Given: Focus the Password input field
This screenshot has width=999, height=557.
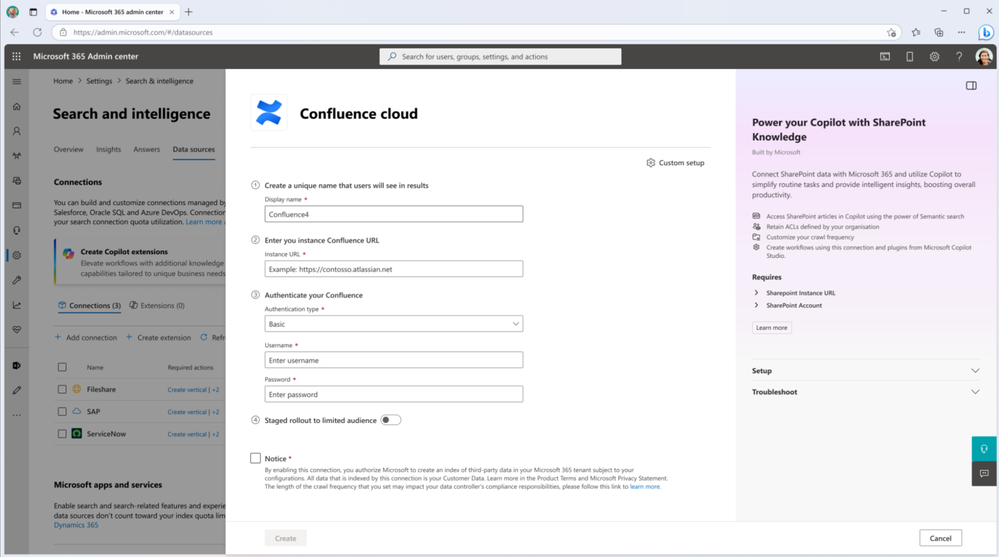Looking at the screenshot, I should click(x=394, y=394).
